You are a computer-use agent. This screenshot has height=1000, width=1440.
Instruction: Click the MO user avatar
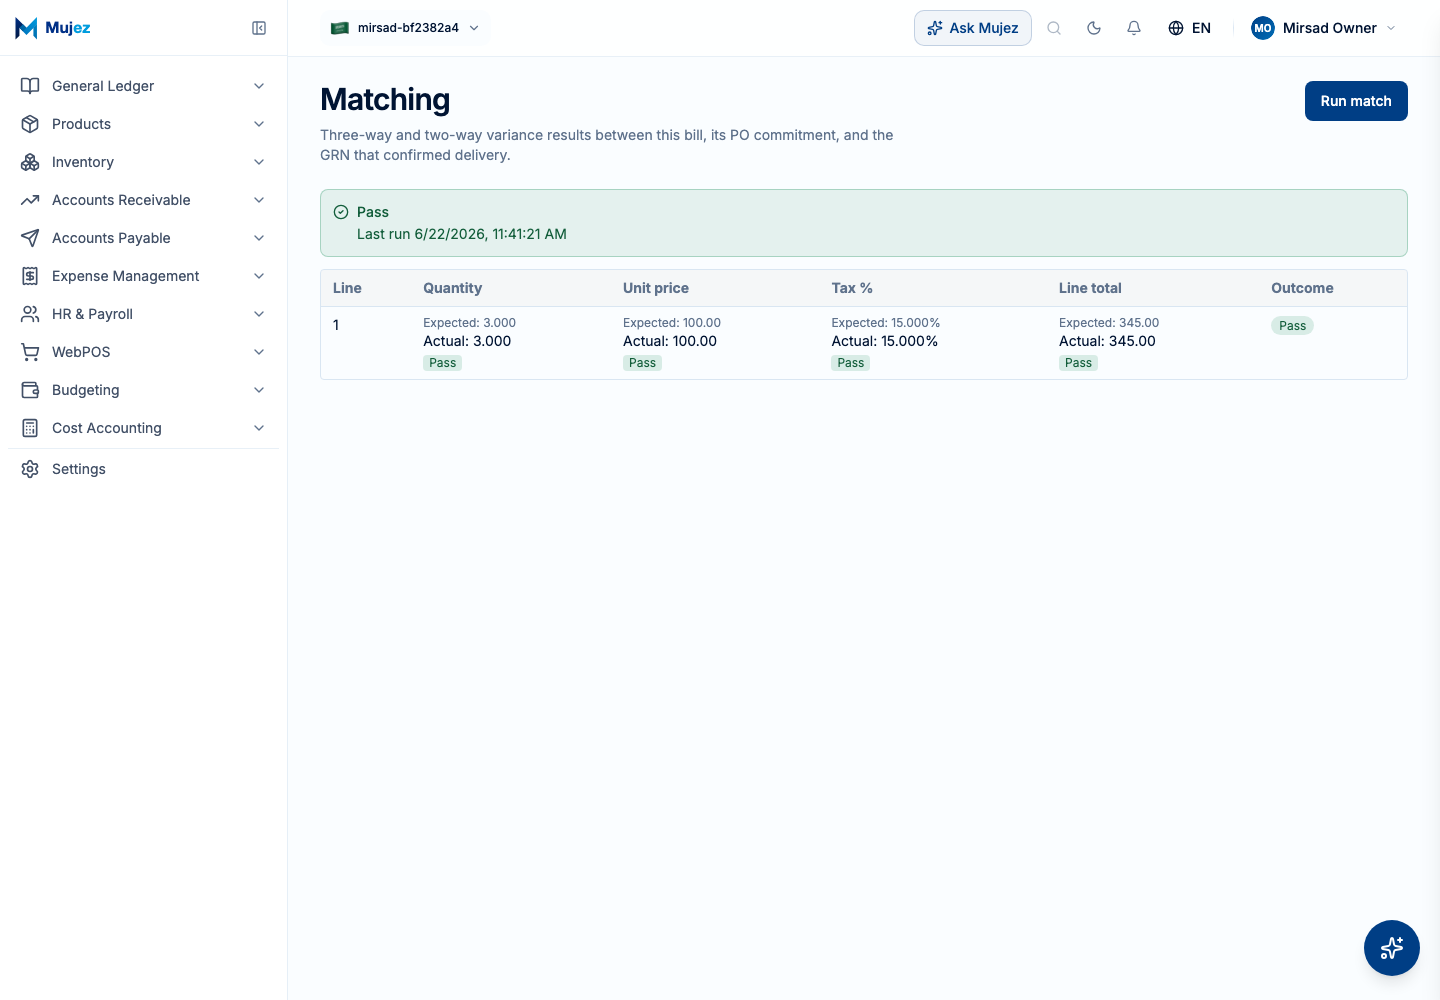point(1263,28)
